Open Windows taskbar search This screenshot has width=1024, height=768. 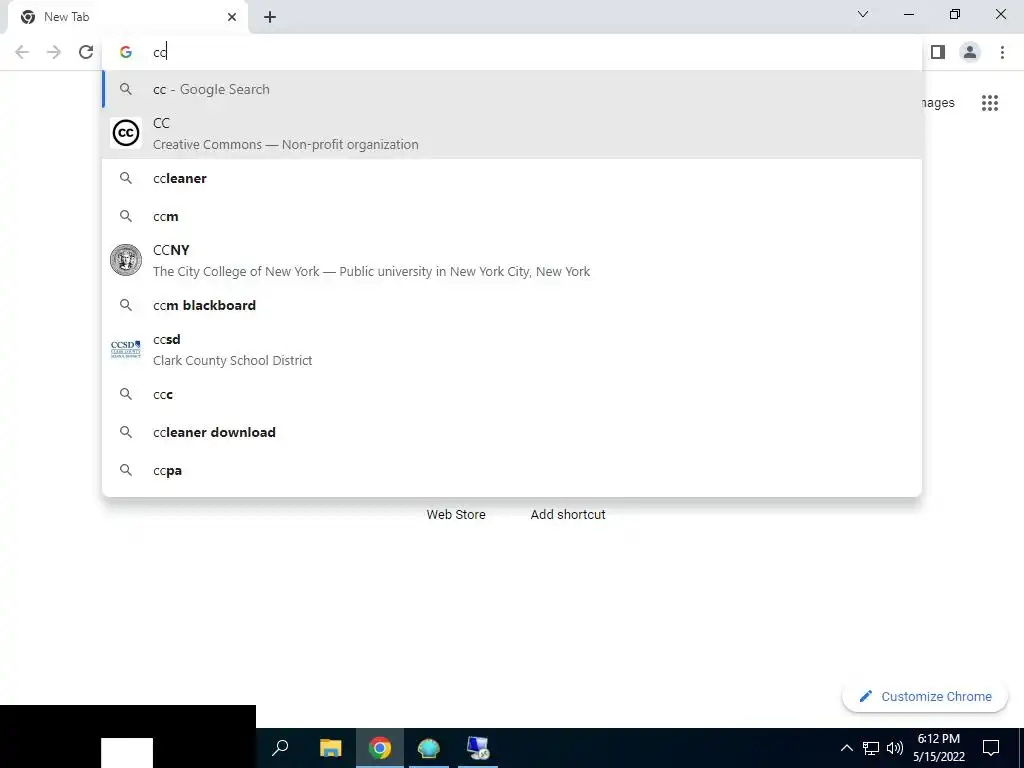coord(280,748)
